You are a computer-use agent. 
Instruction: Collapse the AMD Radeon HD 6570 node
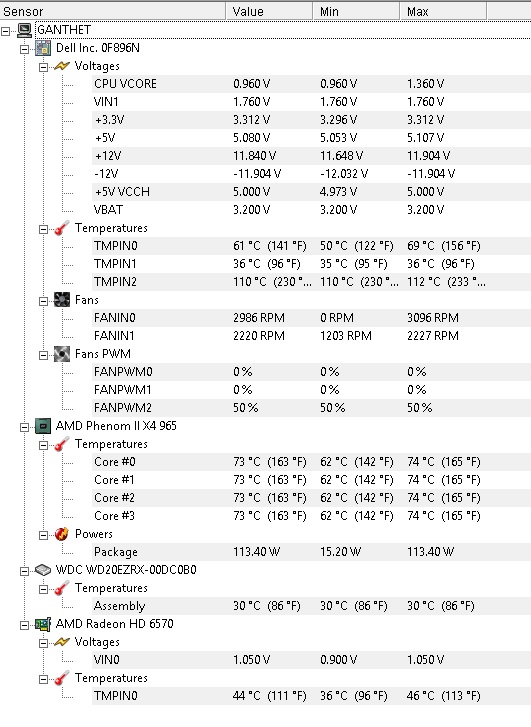click(24, 625)
